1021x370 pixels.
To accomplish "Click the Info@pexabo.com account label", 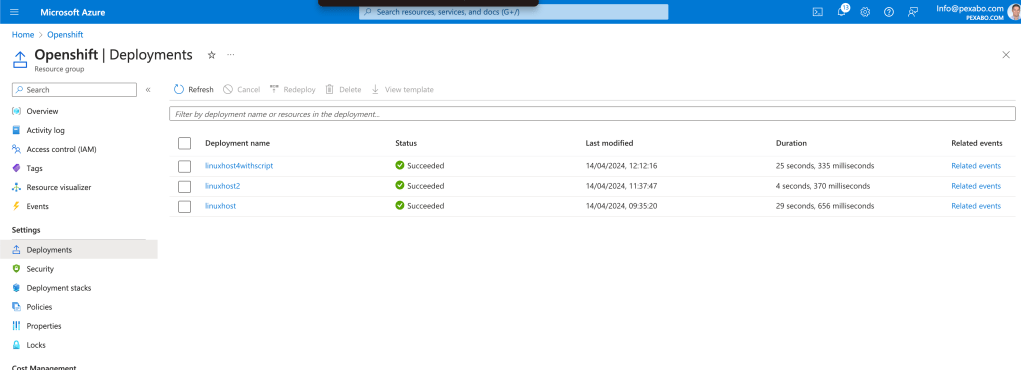I will 969,8.
